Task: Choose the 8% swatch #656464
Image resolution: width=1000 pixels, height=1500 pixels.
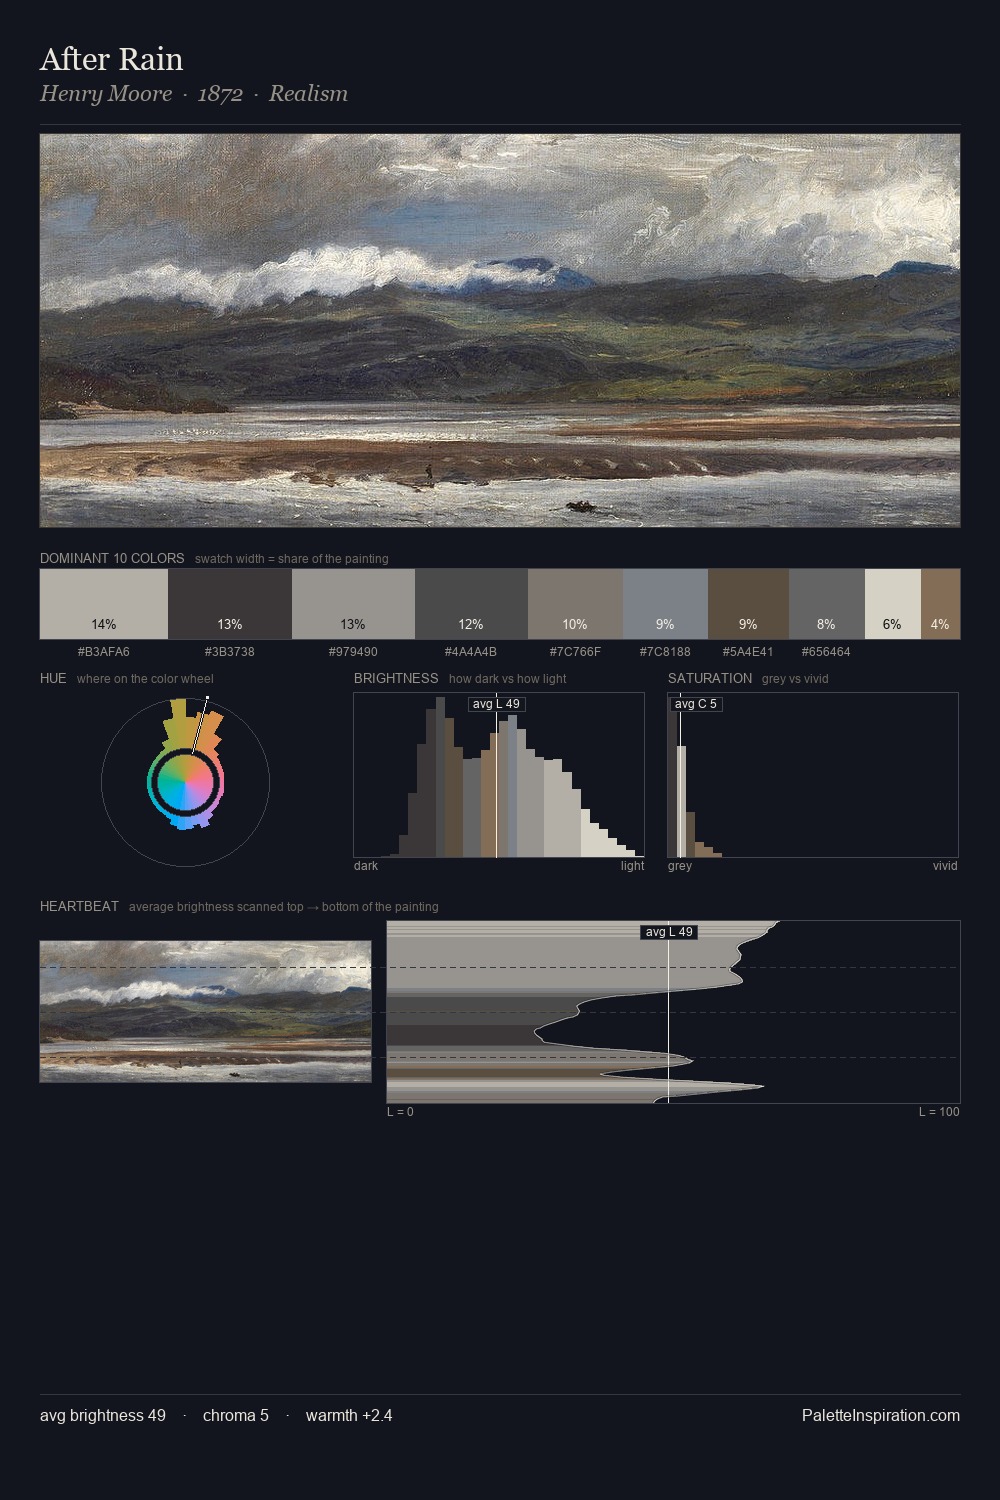Action: 826,604
